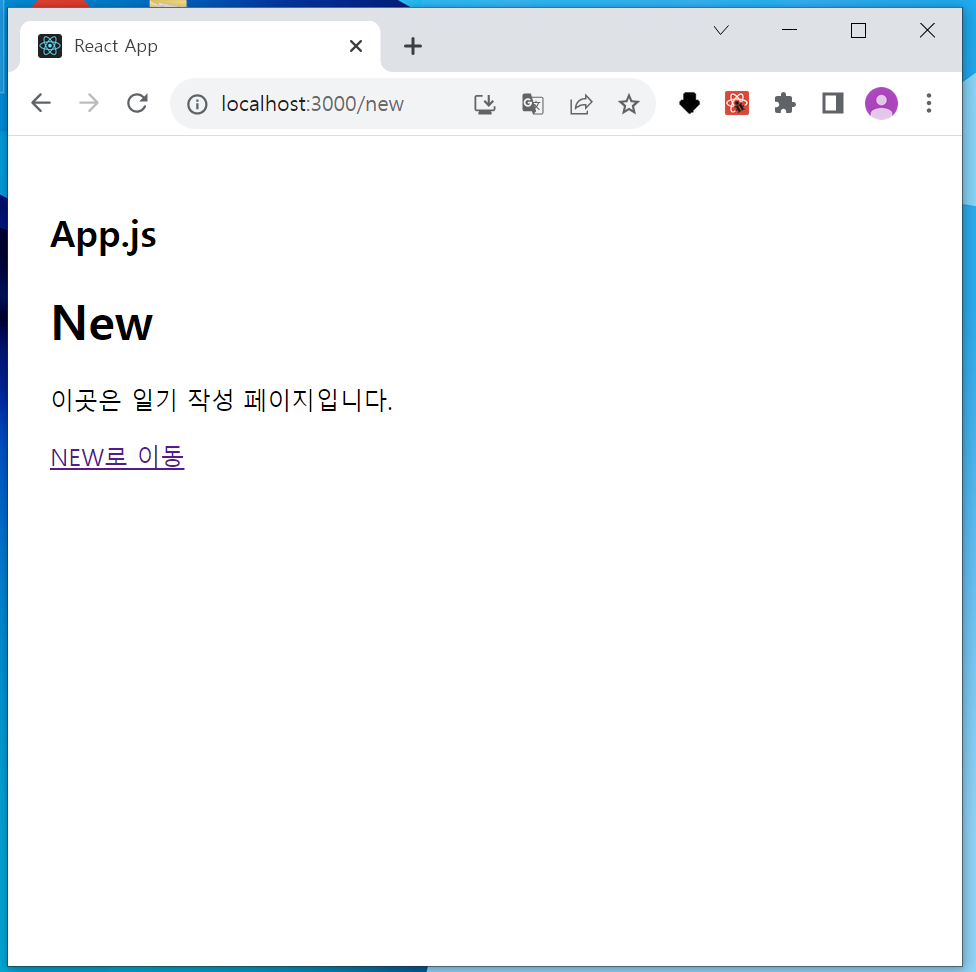Open the React Developer Tools extension
The height and width of the screenshot is (972, 976).
point(737,103)
